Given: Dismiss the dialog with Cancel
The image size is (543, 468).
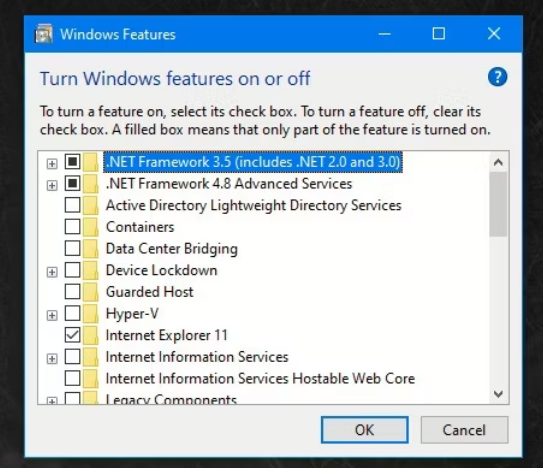Looking at the screenshot, I should [464, 430].
